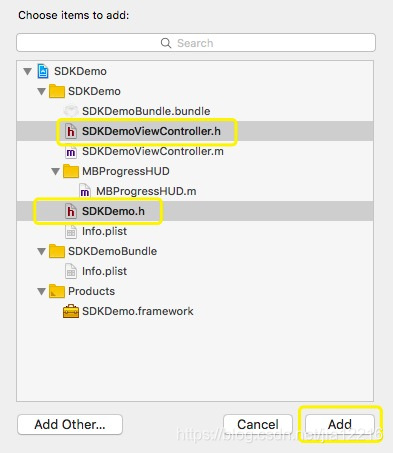Click the MBProgressHUD folder icon
This screenshot has width=393, height=453.
[x=71, y=171]
